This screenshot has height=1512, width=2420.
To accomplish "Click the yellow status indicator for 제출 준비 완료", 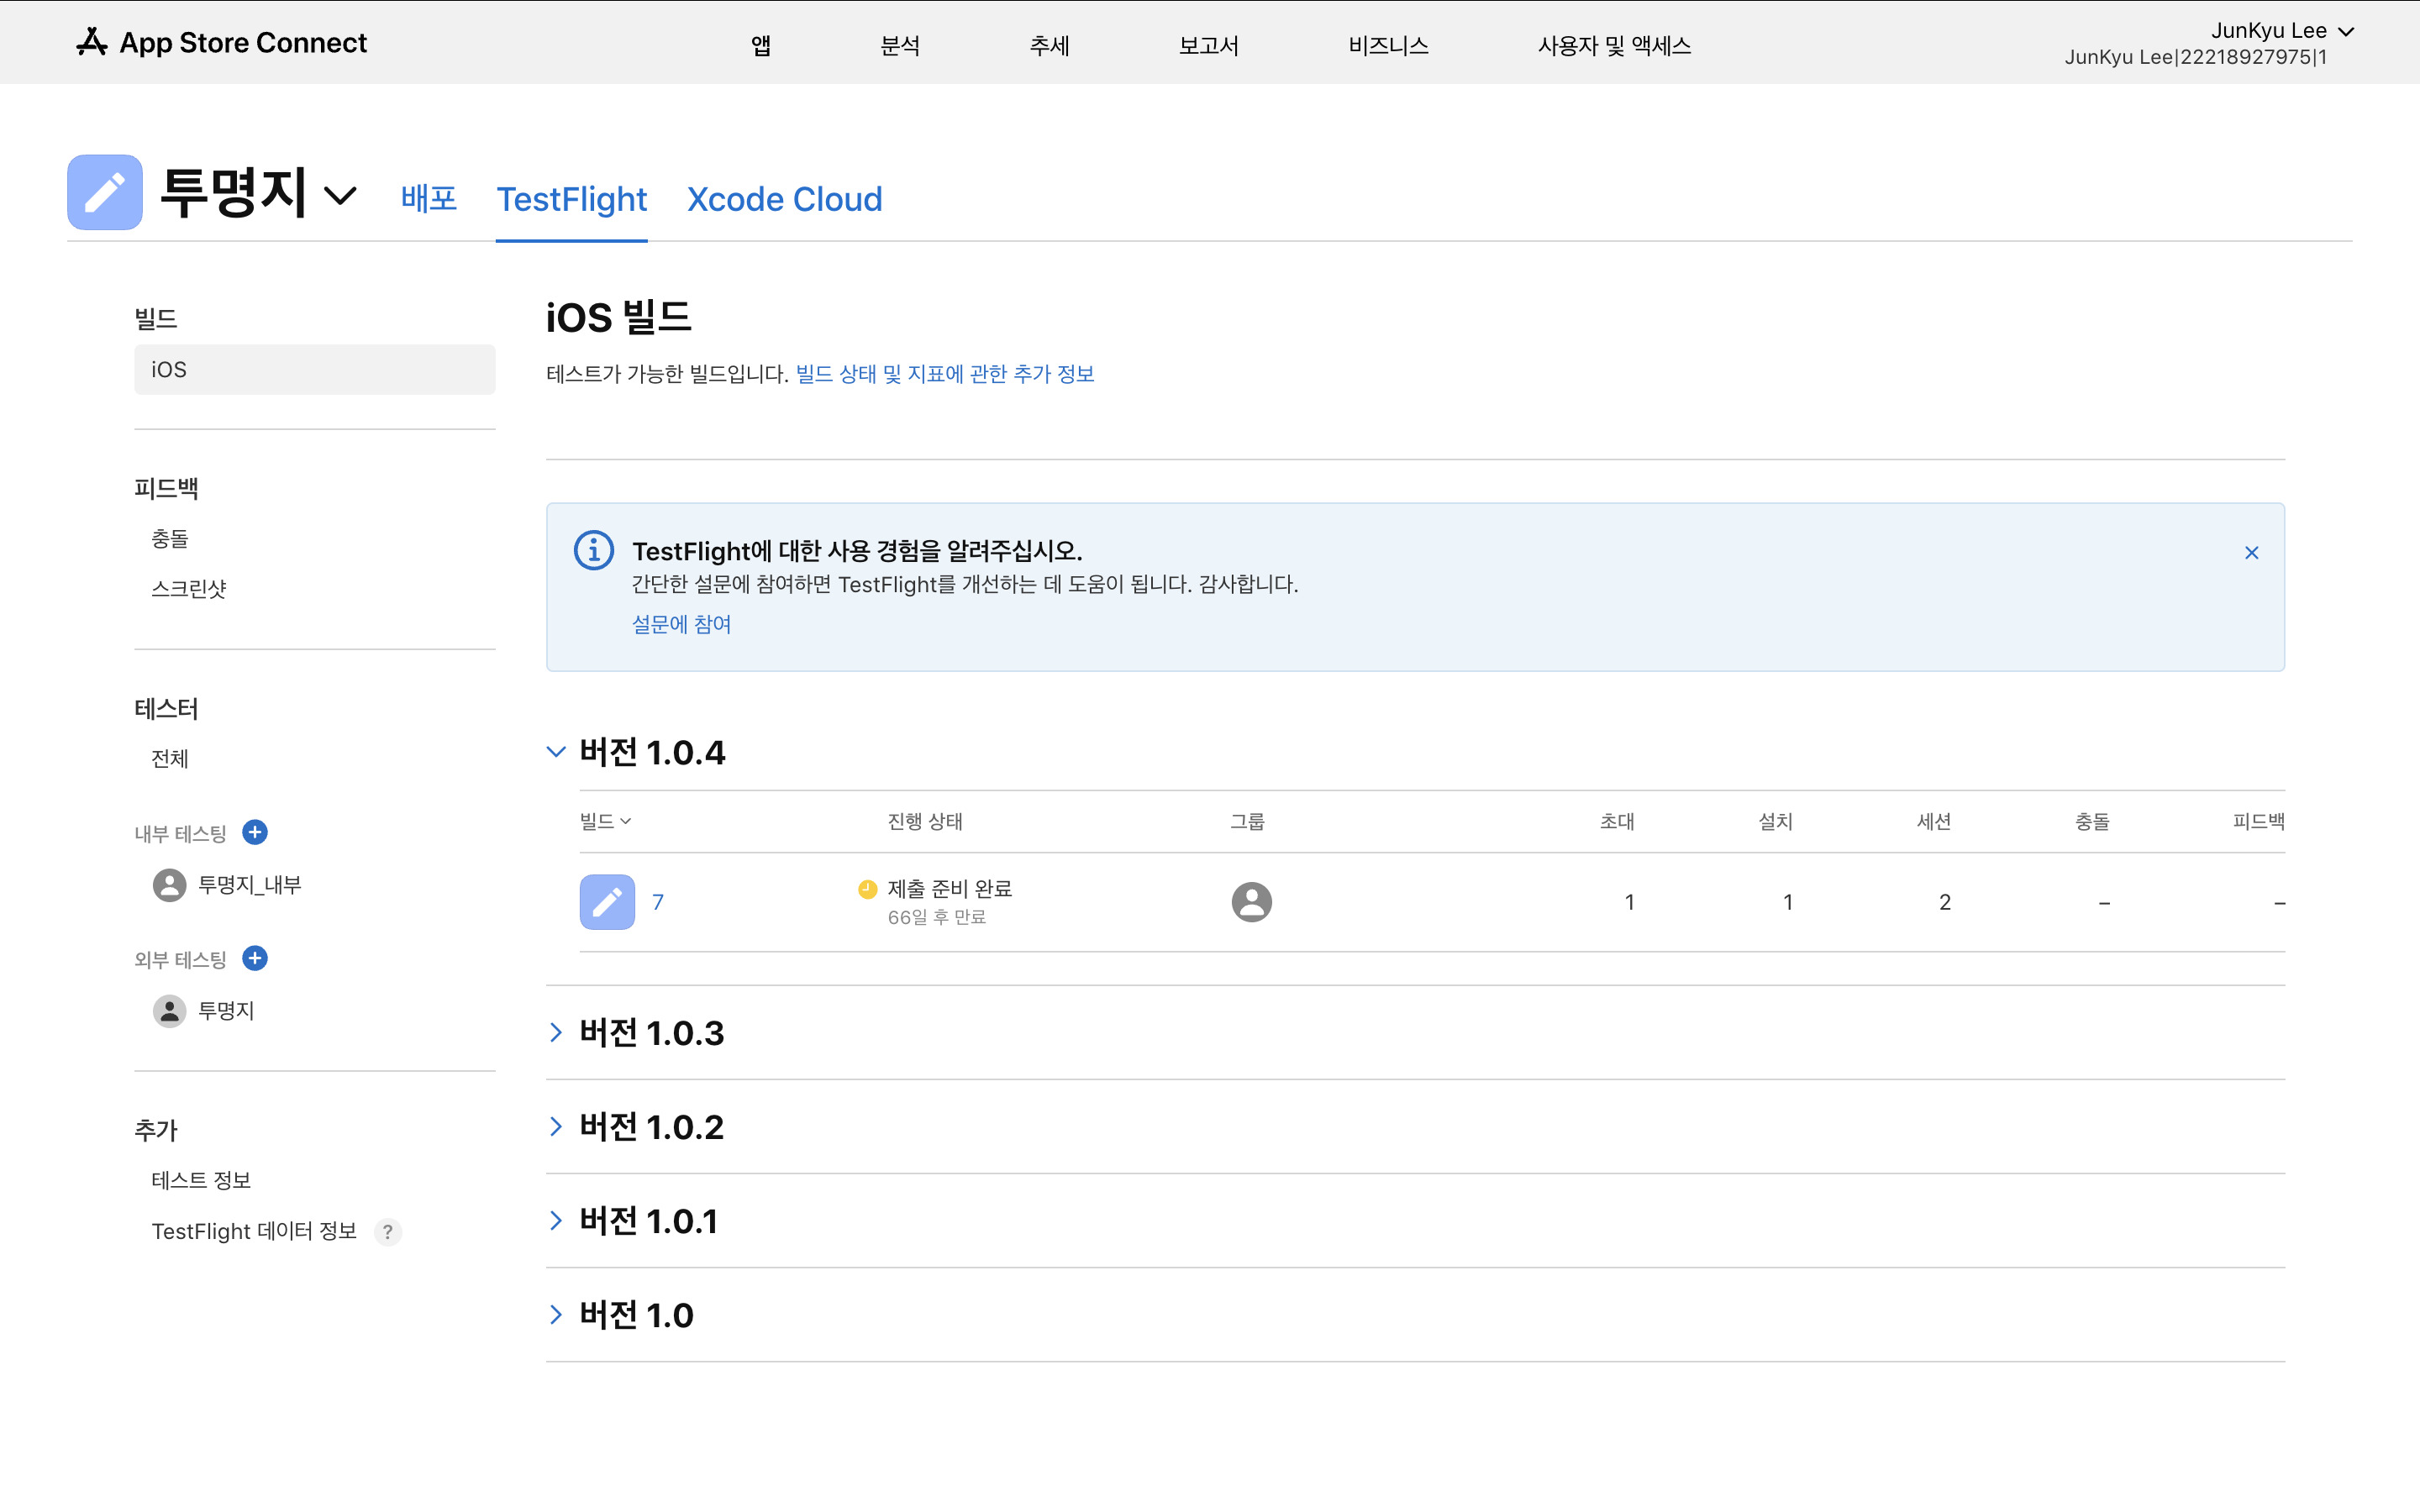I will tap(867, 888).
